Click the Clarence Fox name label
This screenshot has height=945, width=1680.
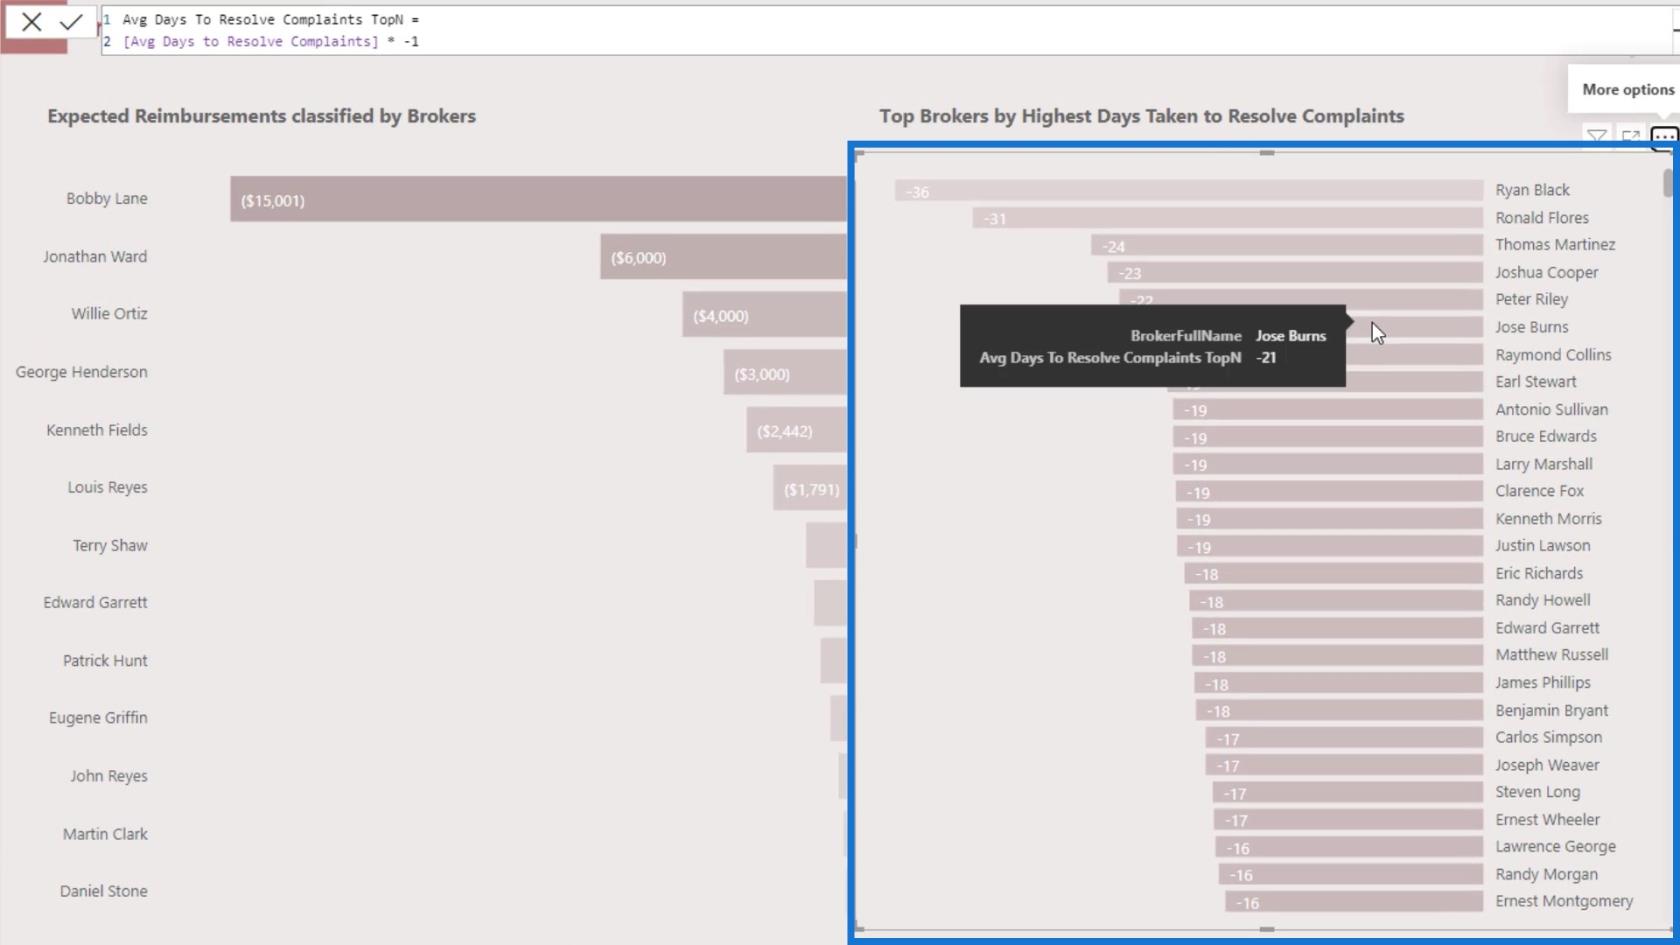tap(1540, 491)
